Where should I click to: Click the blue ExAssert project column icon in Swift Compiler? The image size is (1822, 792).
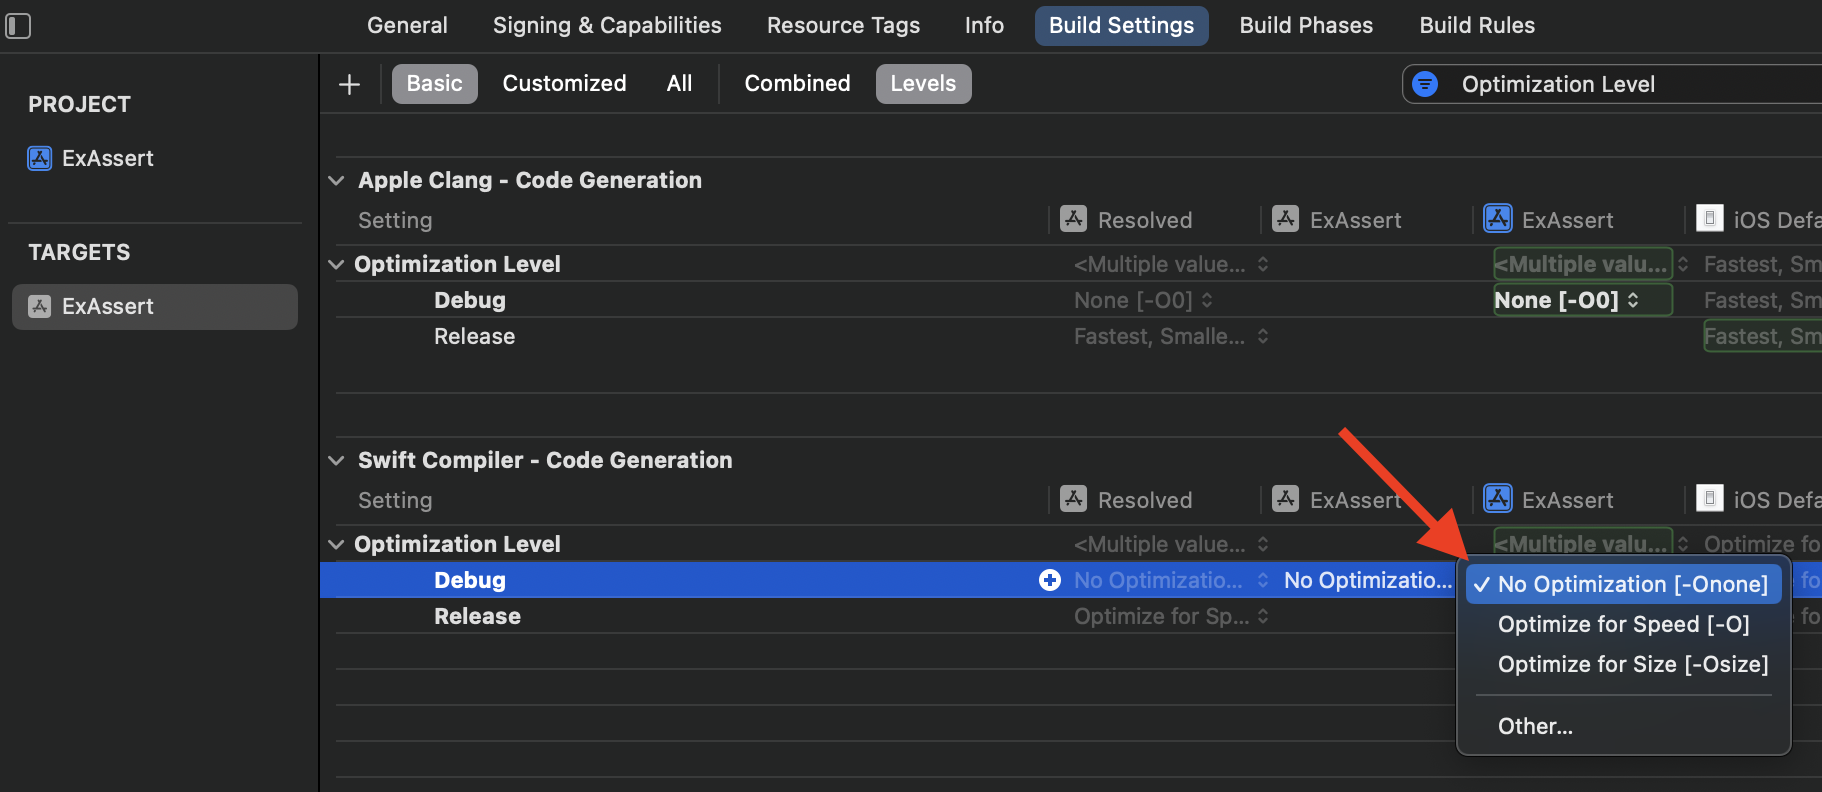pyautogui.click(x=1497, y=499)
